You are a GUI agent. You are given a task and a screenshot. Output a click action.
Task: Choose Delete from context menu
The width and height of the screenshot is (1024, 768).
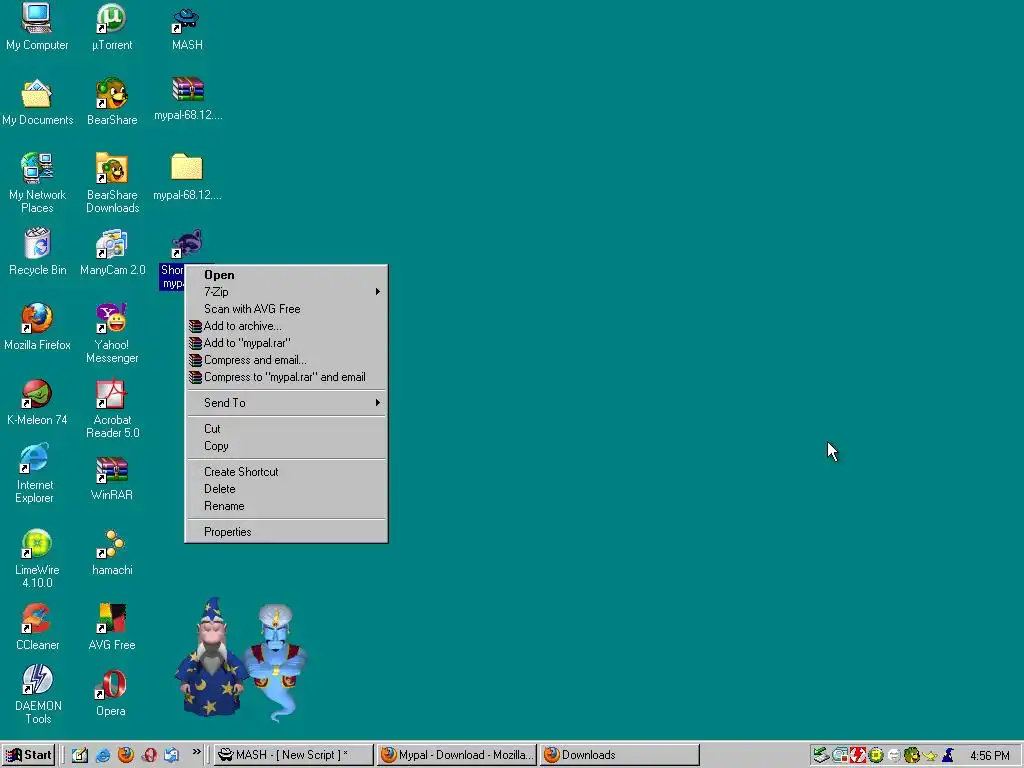pyautogui.click(x=287, y=489)
